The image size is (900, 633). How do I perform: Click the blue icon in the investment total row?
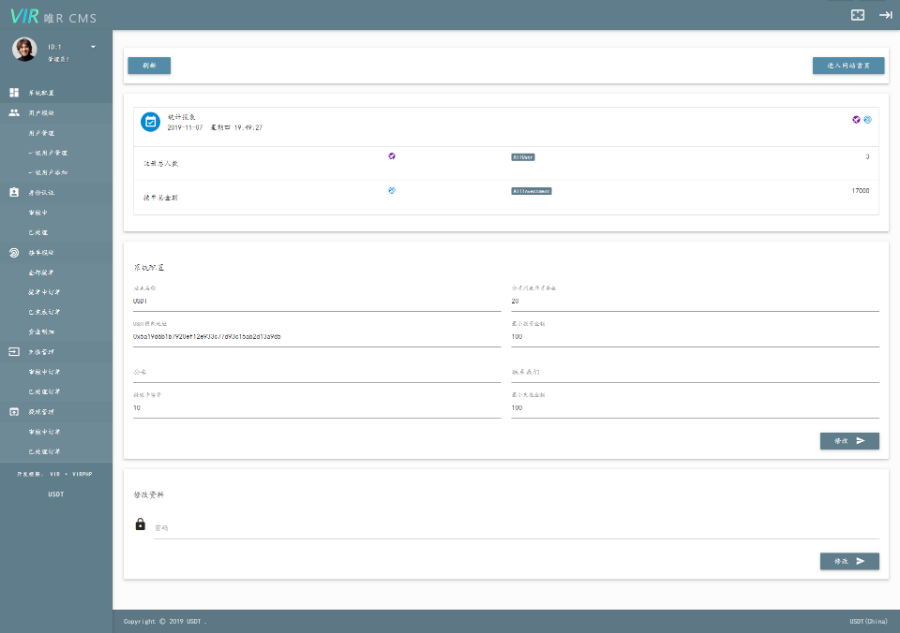392,190
